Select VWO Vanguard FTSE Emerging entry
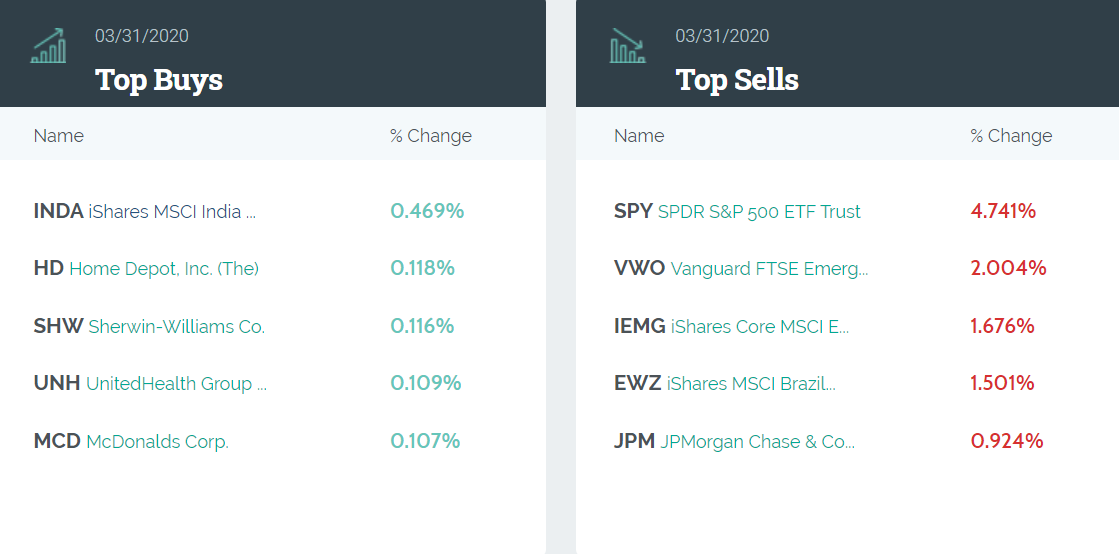Image resolution: width=1119 pixels, height=554 pixels. (x=741, y=269)
